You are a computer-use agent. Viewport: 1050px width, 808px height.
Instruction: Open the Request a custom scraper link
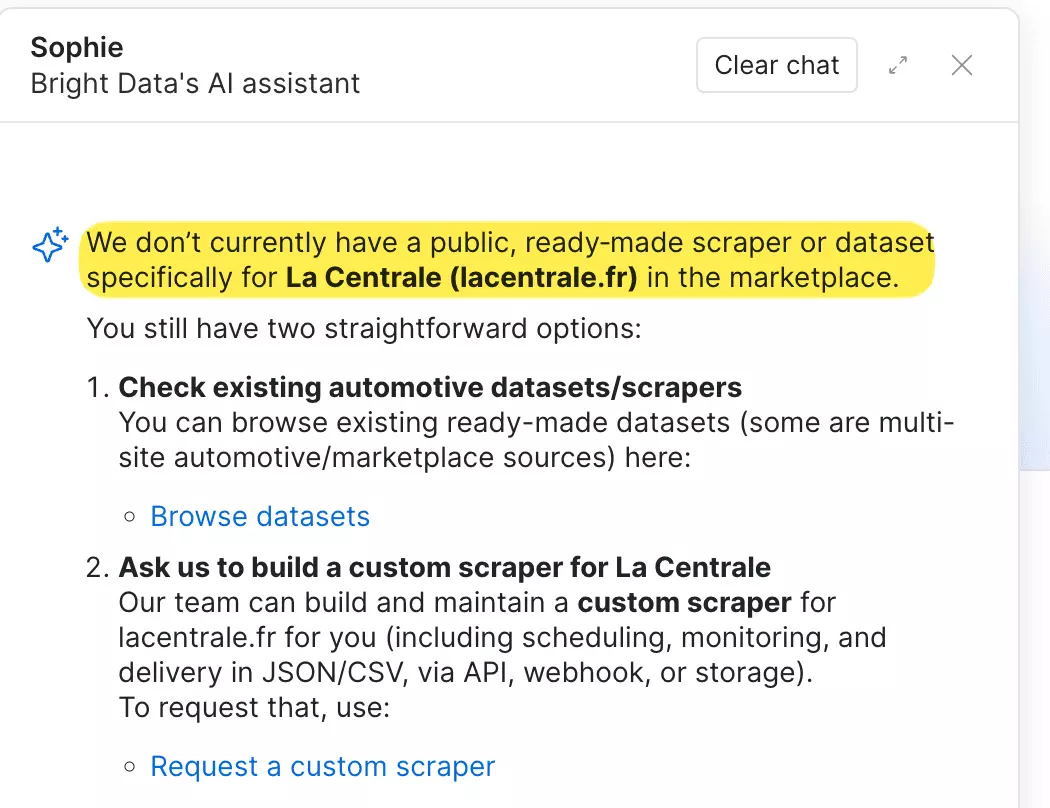pyautogui.click(x=323, y=766)
